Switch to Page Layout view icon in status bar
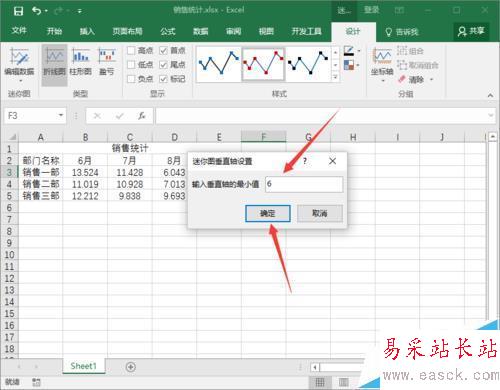 (344, 382)
